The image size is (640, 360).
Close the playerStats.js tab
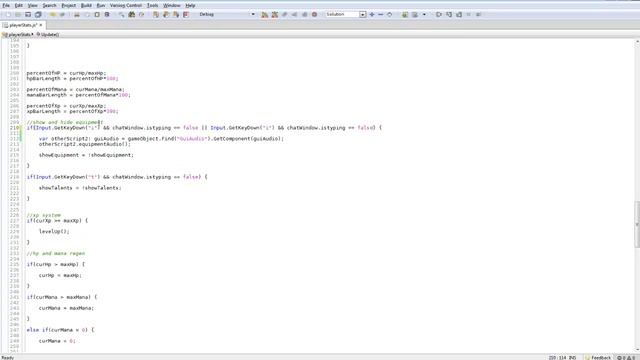pyautogui.click(x=41, y=25)
